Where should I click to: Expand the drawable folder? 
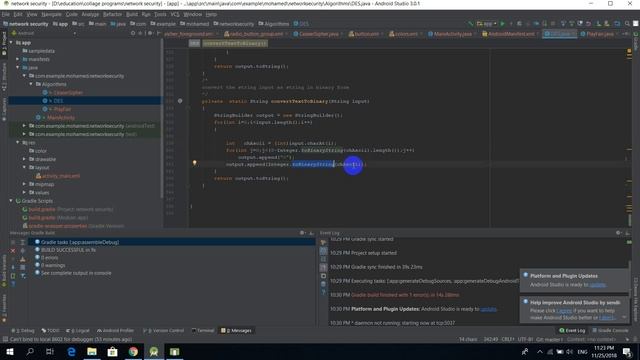coord(24,159)
